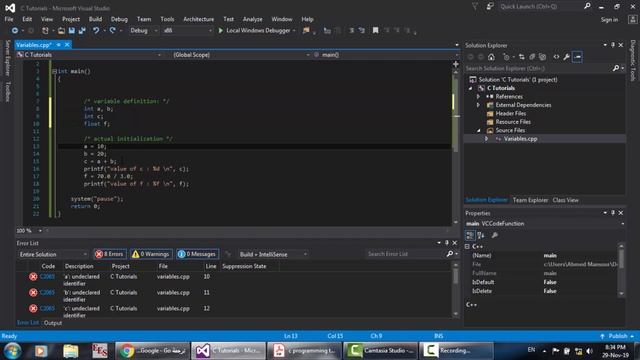Click error code link for 'a' undeclared identifier

tap(47, 277)
